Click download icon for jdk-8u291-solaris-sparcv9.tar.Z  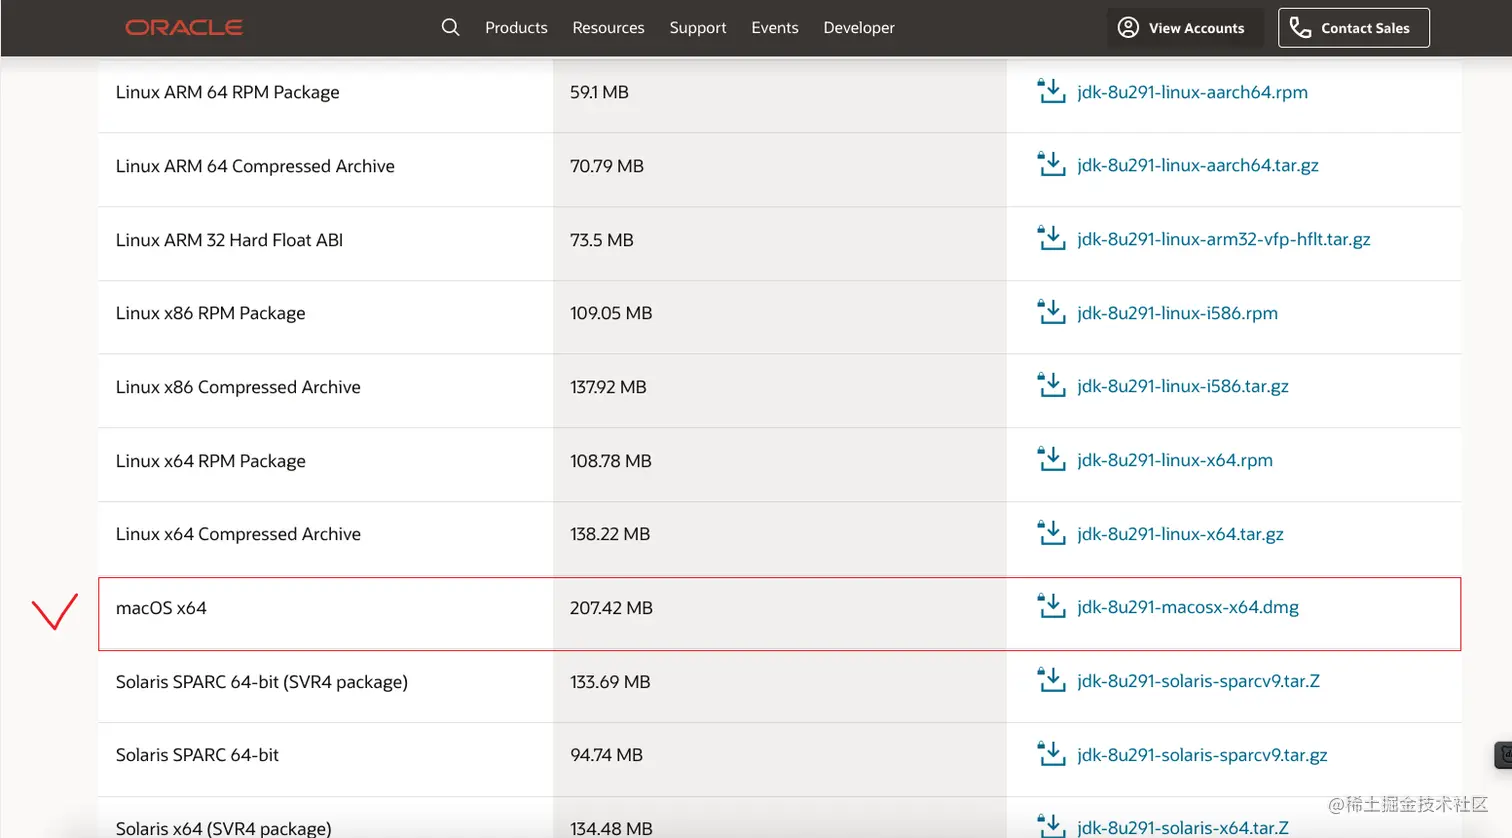[x=1051, y=681]
